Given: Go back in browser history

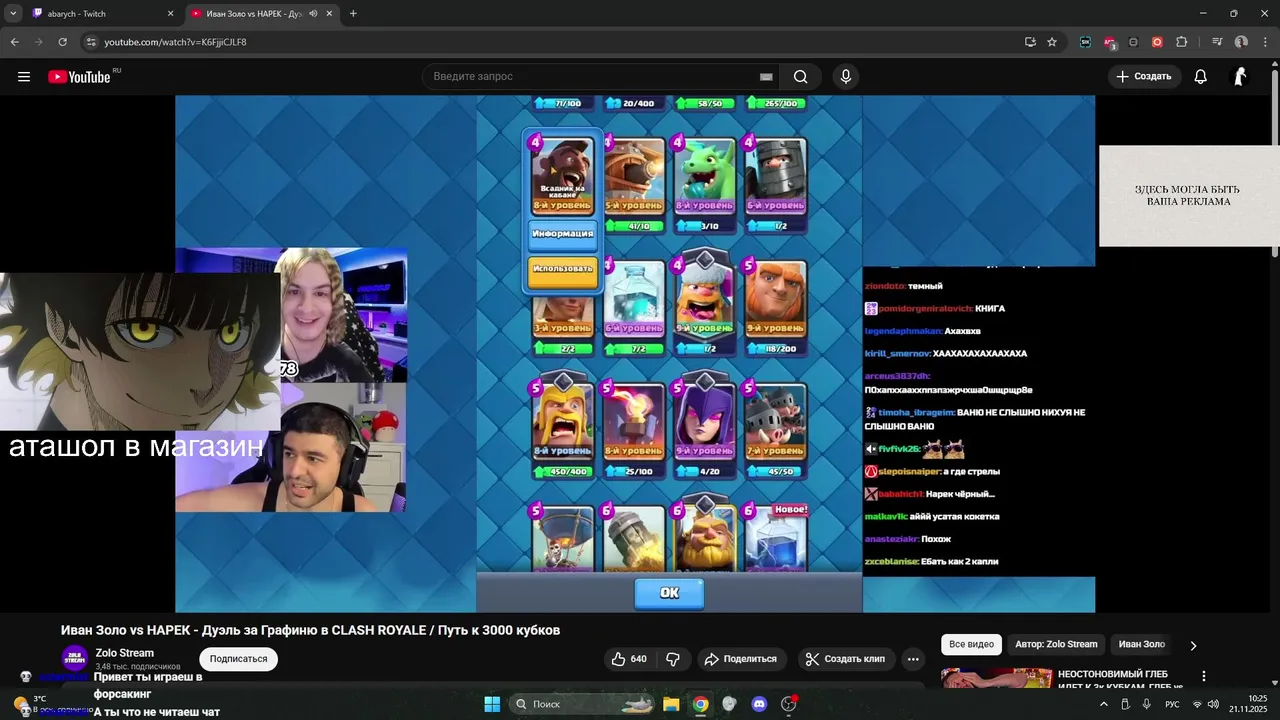Looking at the screenshot, I should [15, 42].
